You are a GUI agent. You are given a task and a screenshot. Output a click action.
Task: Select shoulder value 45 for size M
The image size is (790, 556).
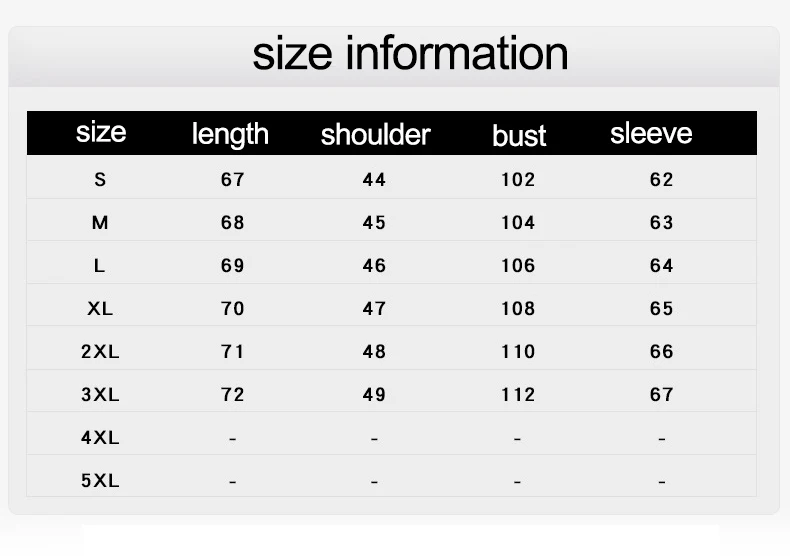[x=374, y=222]
